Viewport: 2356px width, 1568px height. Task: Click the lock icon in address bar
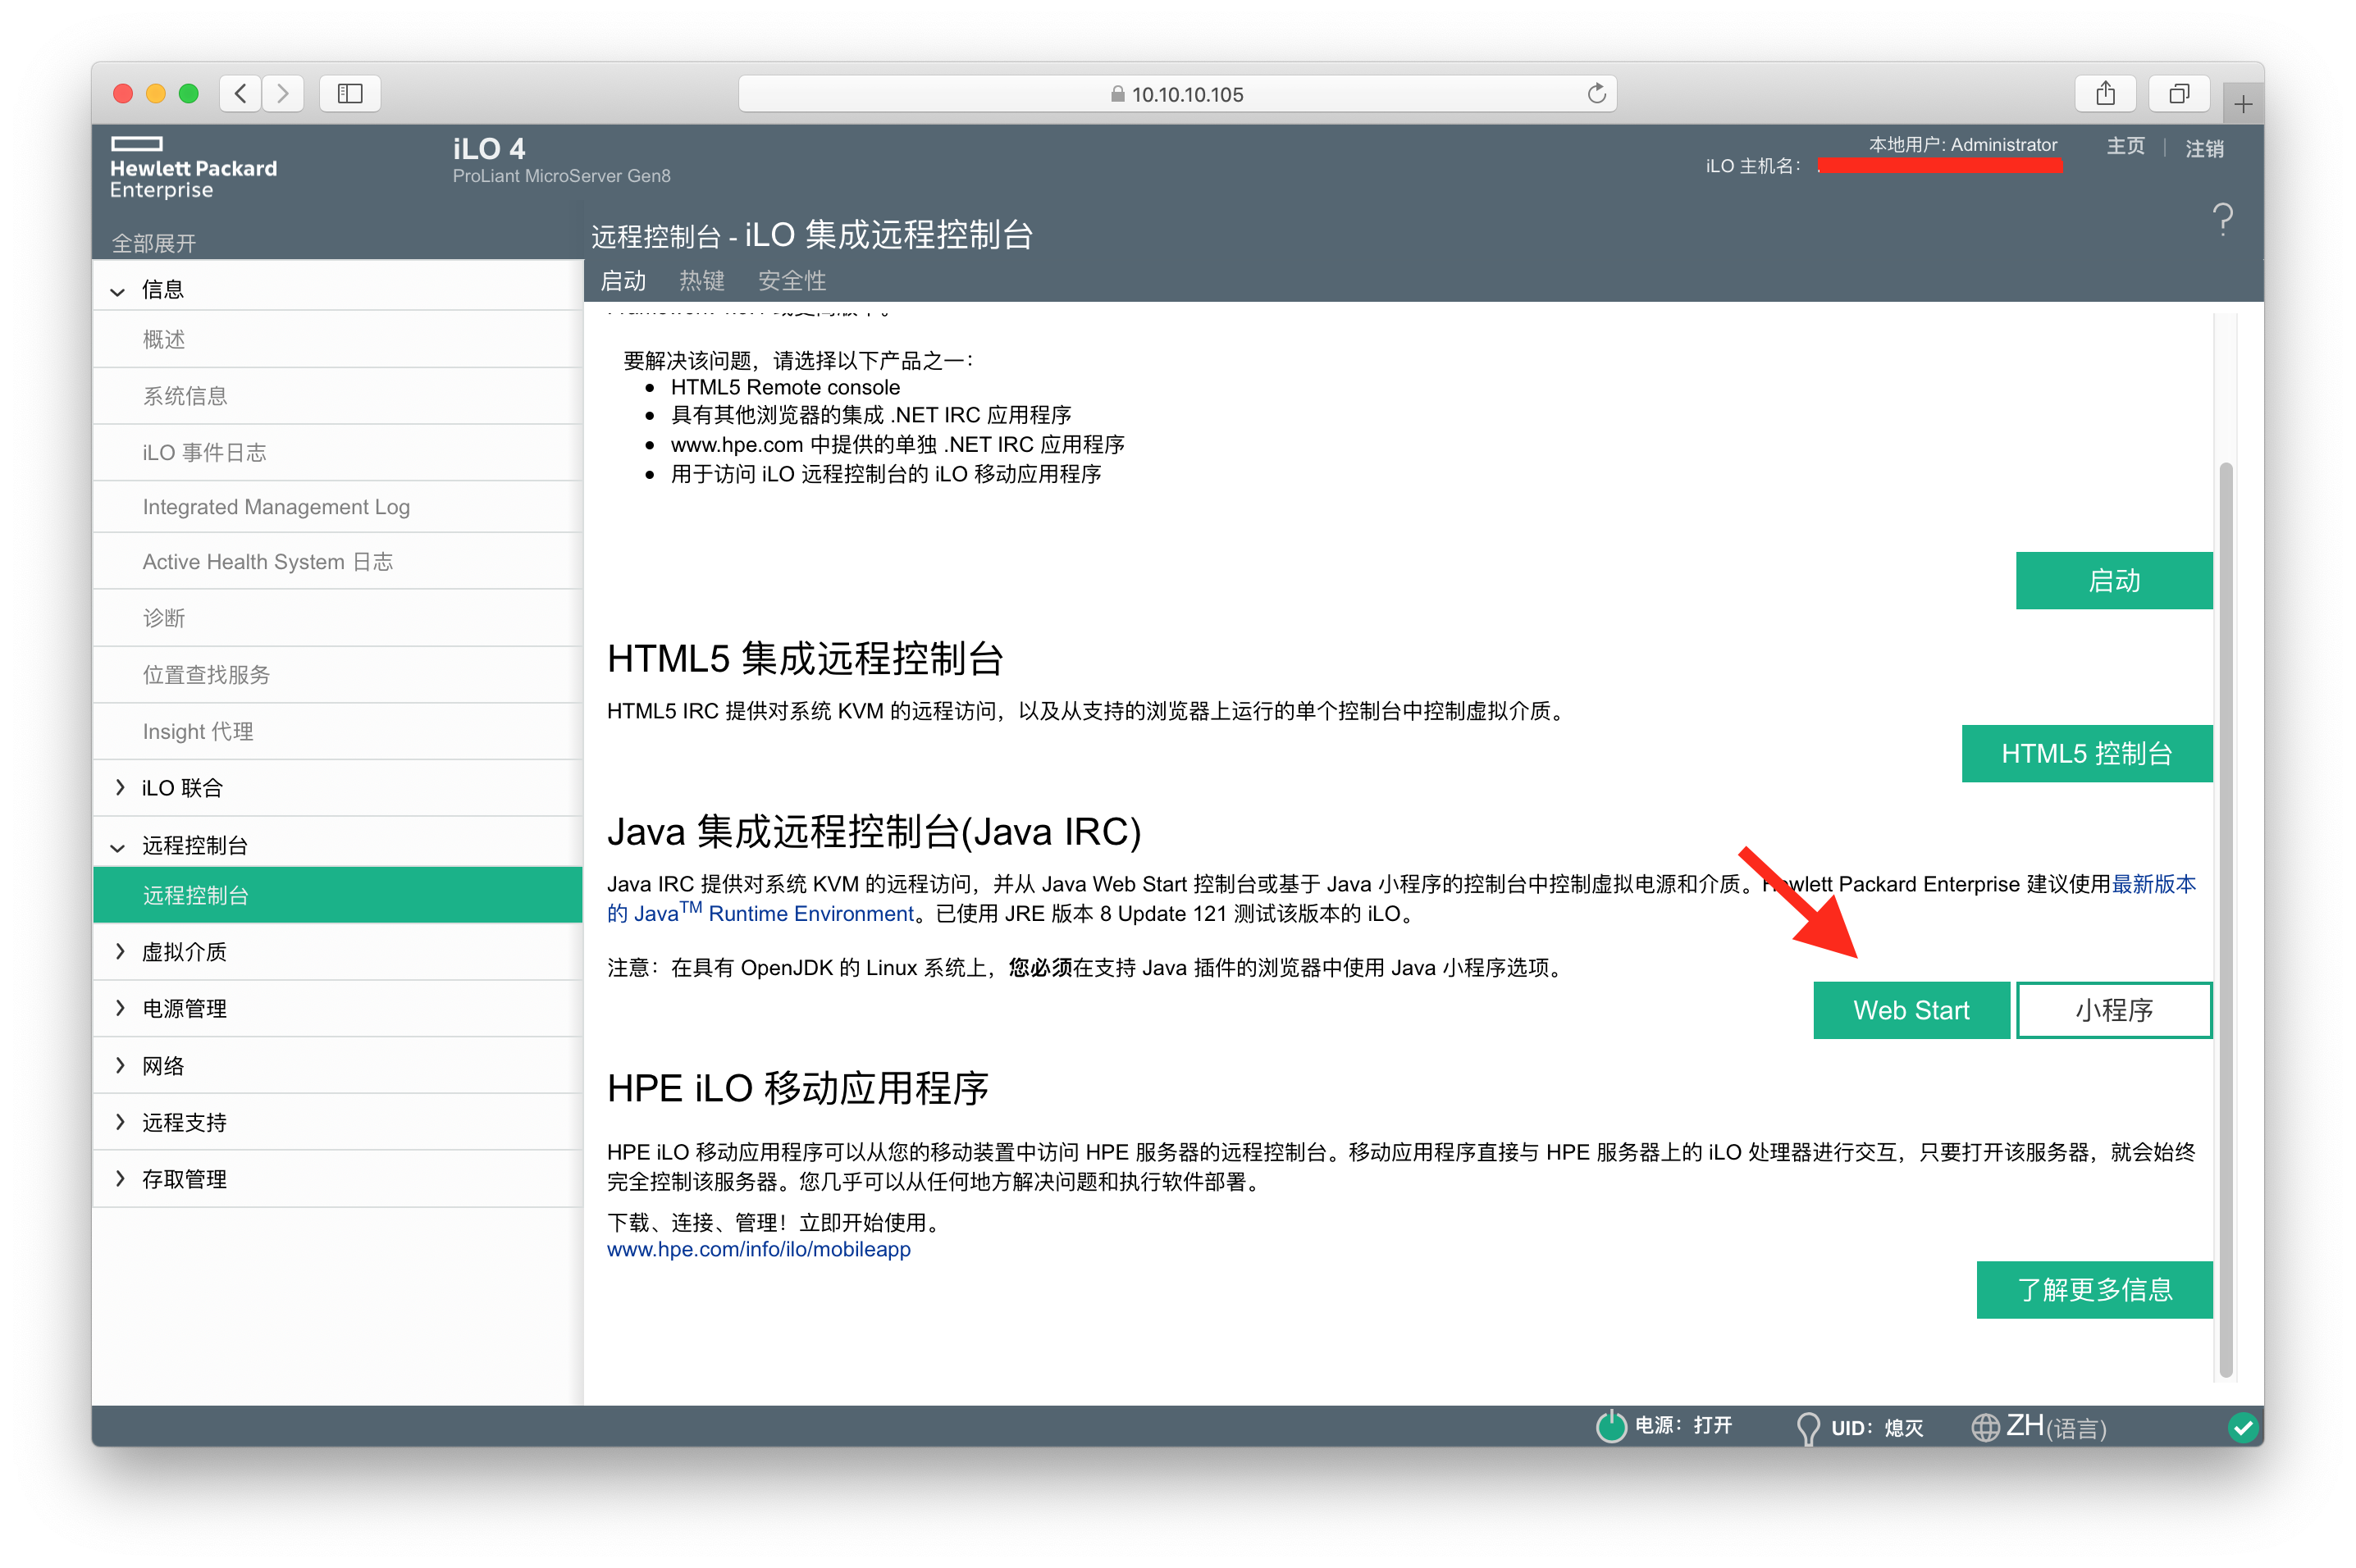click(1117, 94)
